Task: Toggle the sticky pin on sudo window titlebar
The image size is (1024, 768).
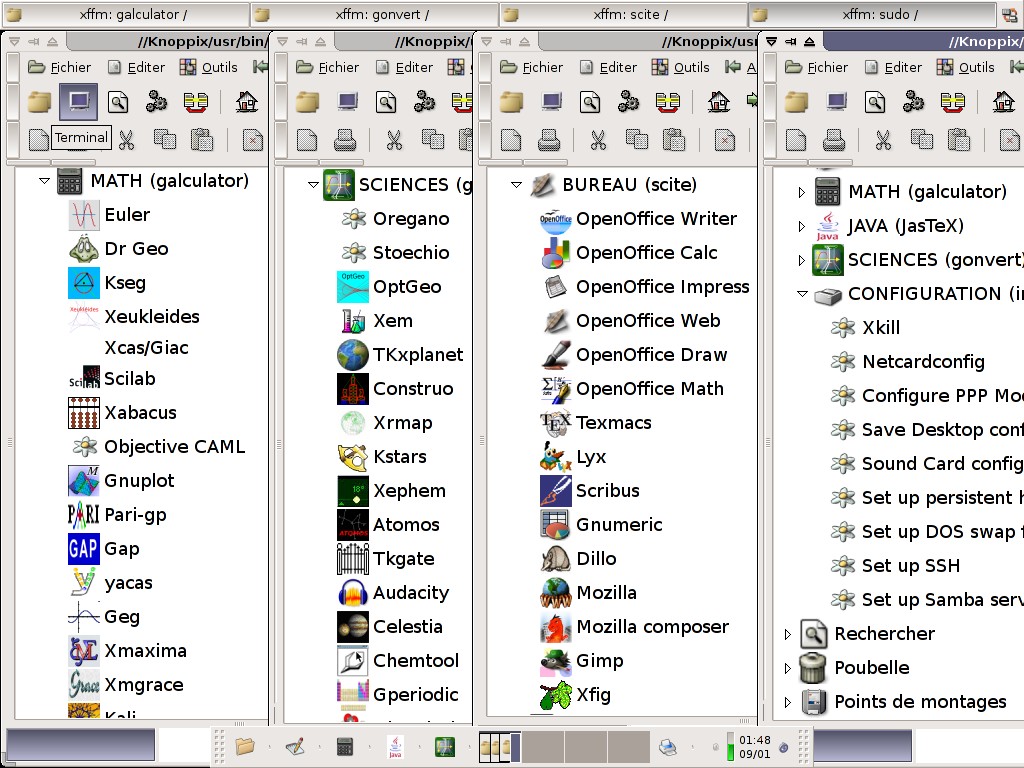Action: pyautogui.click(x=790, y=41)
